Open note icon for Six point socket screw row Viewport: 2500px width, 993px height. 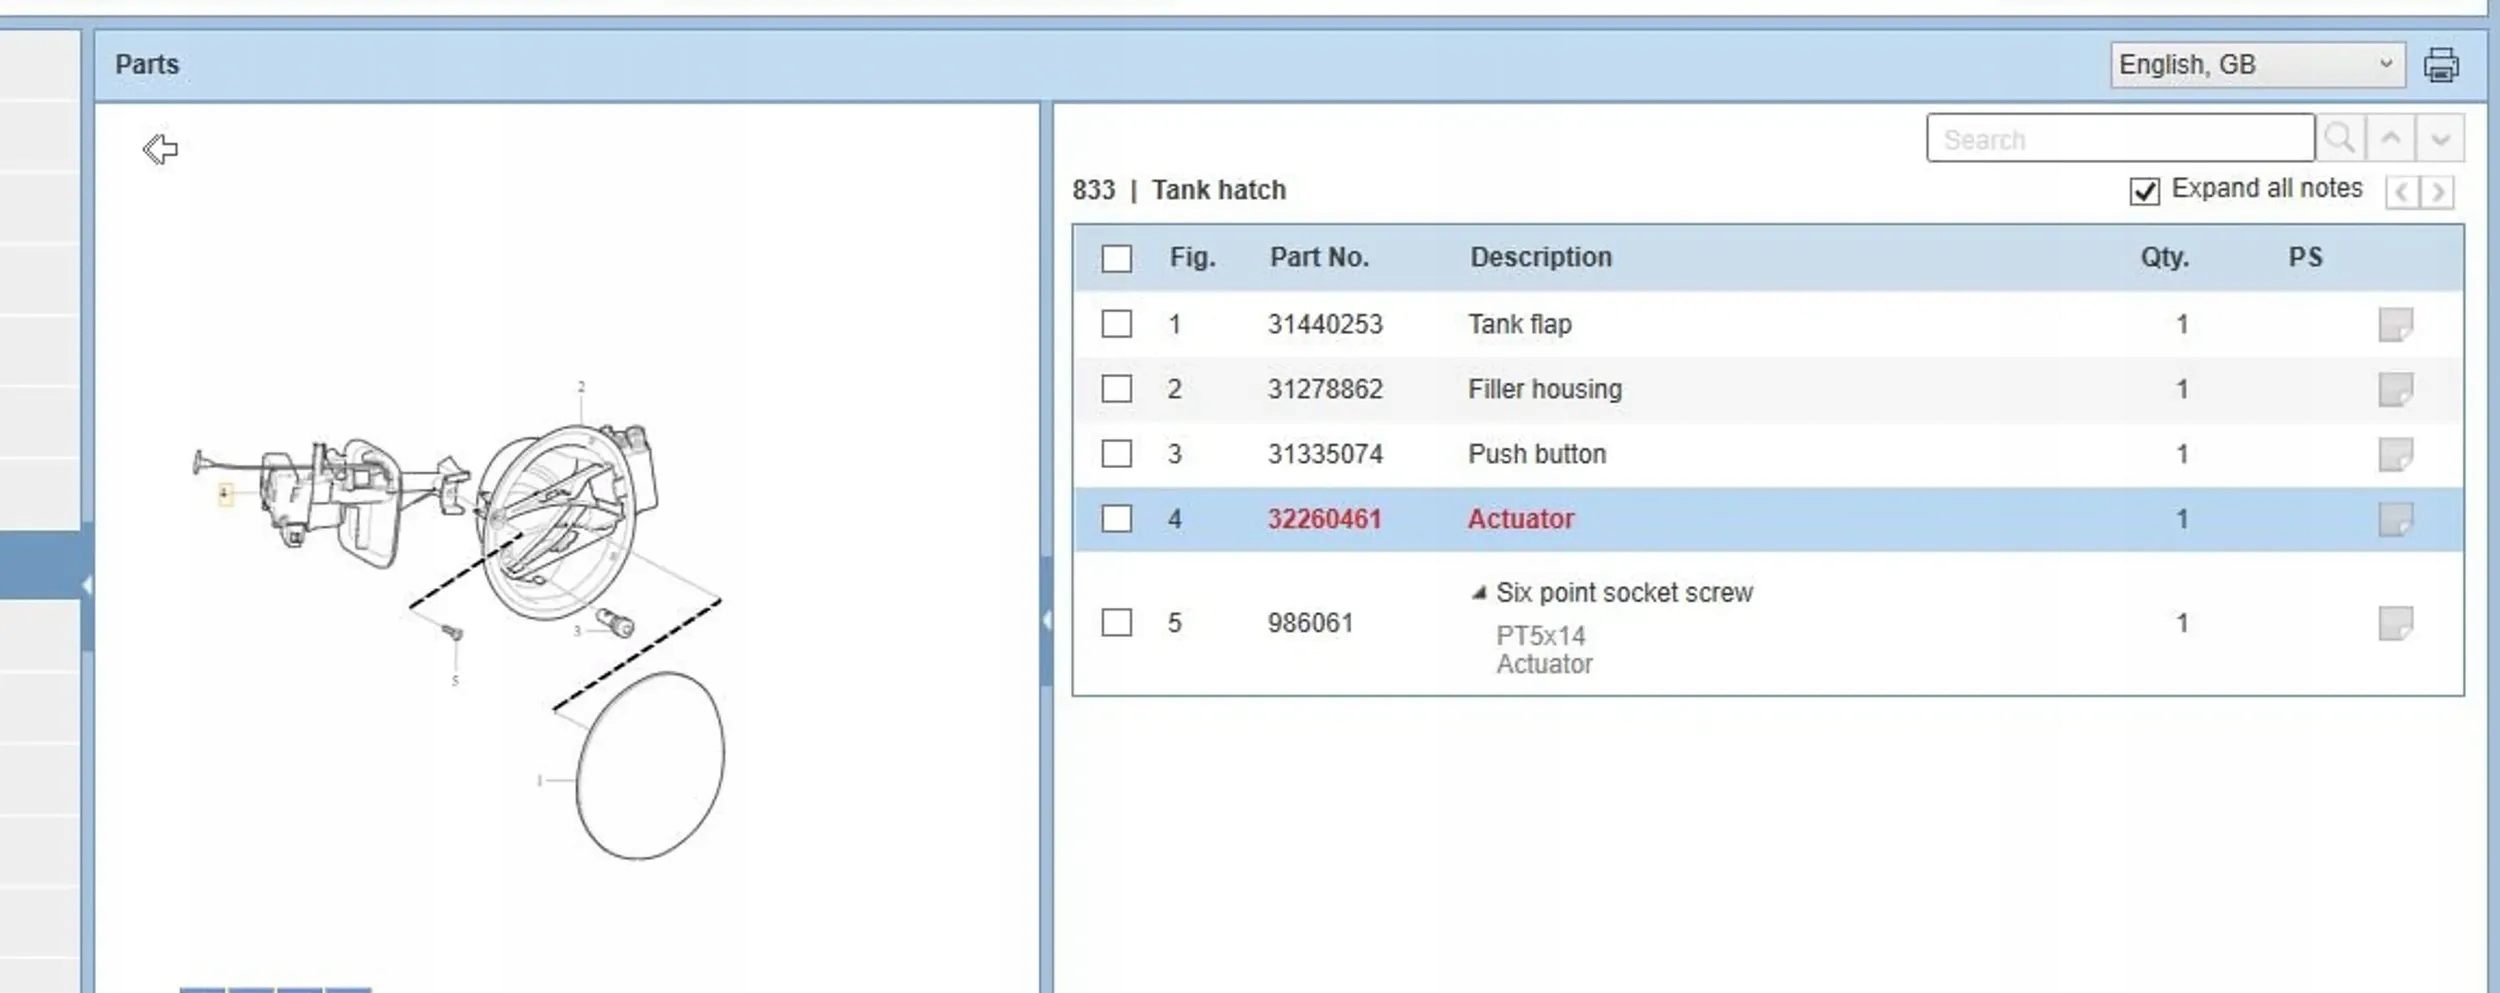pyautogui.click(x=2396, y=623)
